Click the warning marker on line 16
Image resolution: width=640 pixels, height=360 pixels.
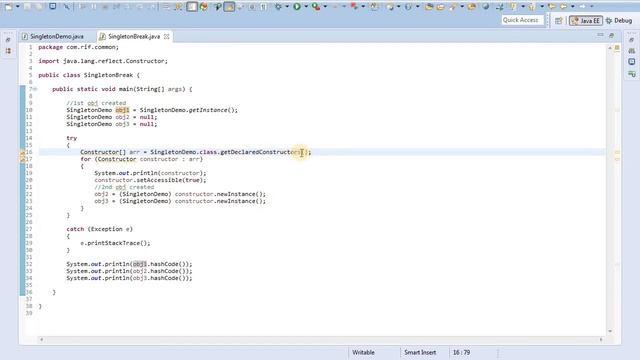(22, 152)
